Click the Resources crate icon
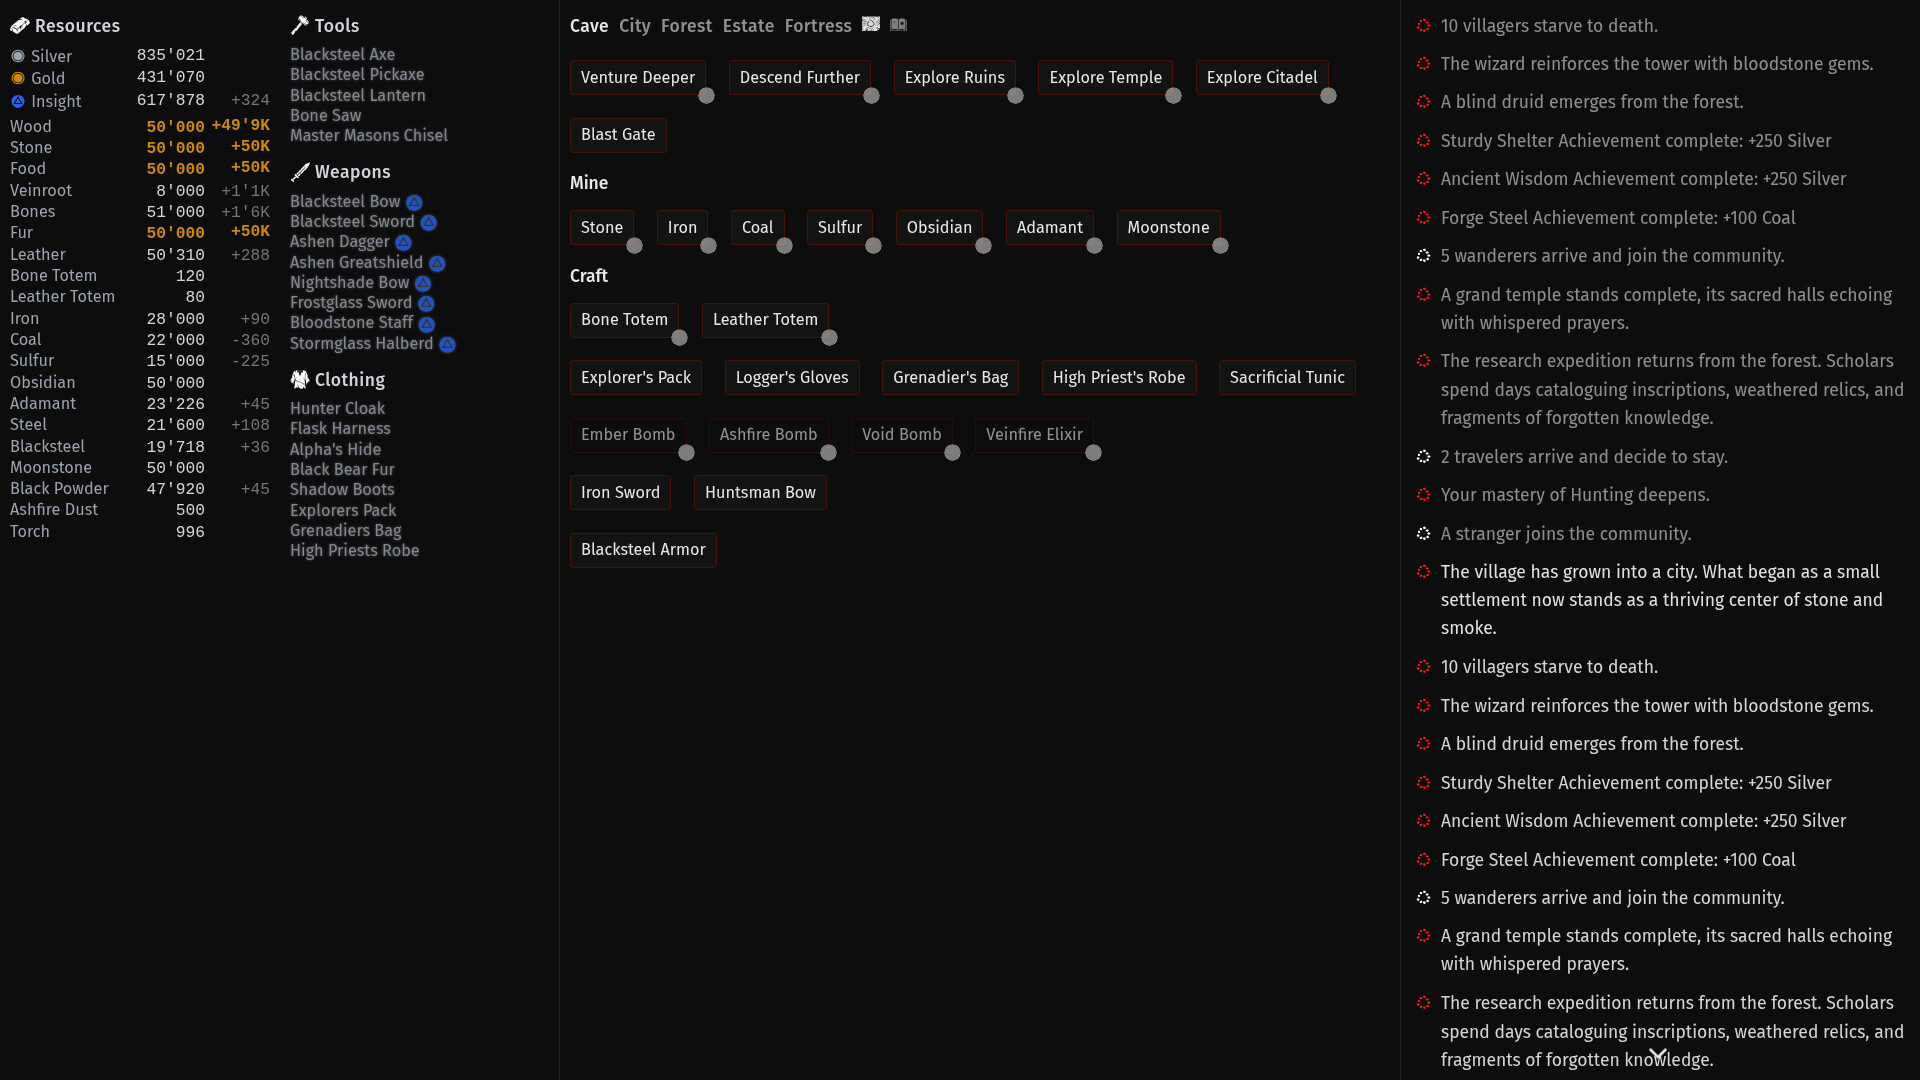The image size is (1920, 1080). (x=20, y=26)
